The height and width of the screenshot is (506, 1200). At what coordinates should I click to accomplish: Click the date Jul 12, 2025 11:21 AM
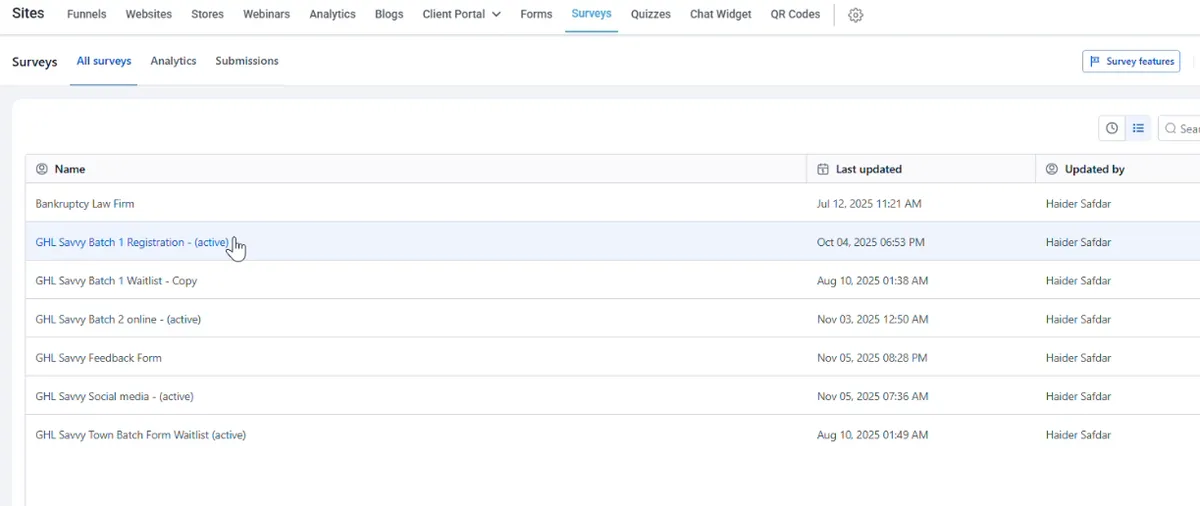tap(869, 204)
